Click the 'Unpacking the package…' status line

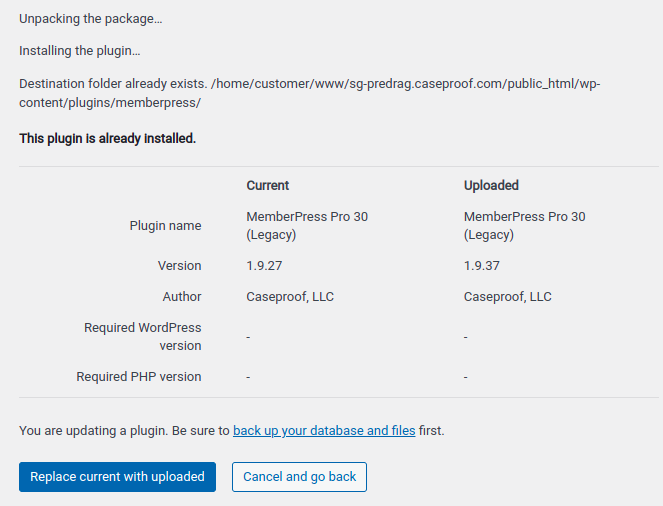click(x=90, y=19)
